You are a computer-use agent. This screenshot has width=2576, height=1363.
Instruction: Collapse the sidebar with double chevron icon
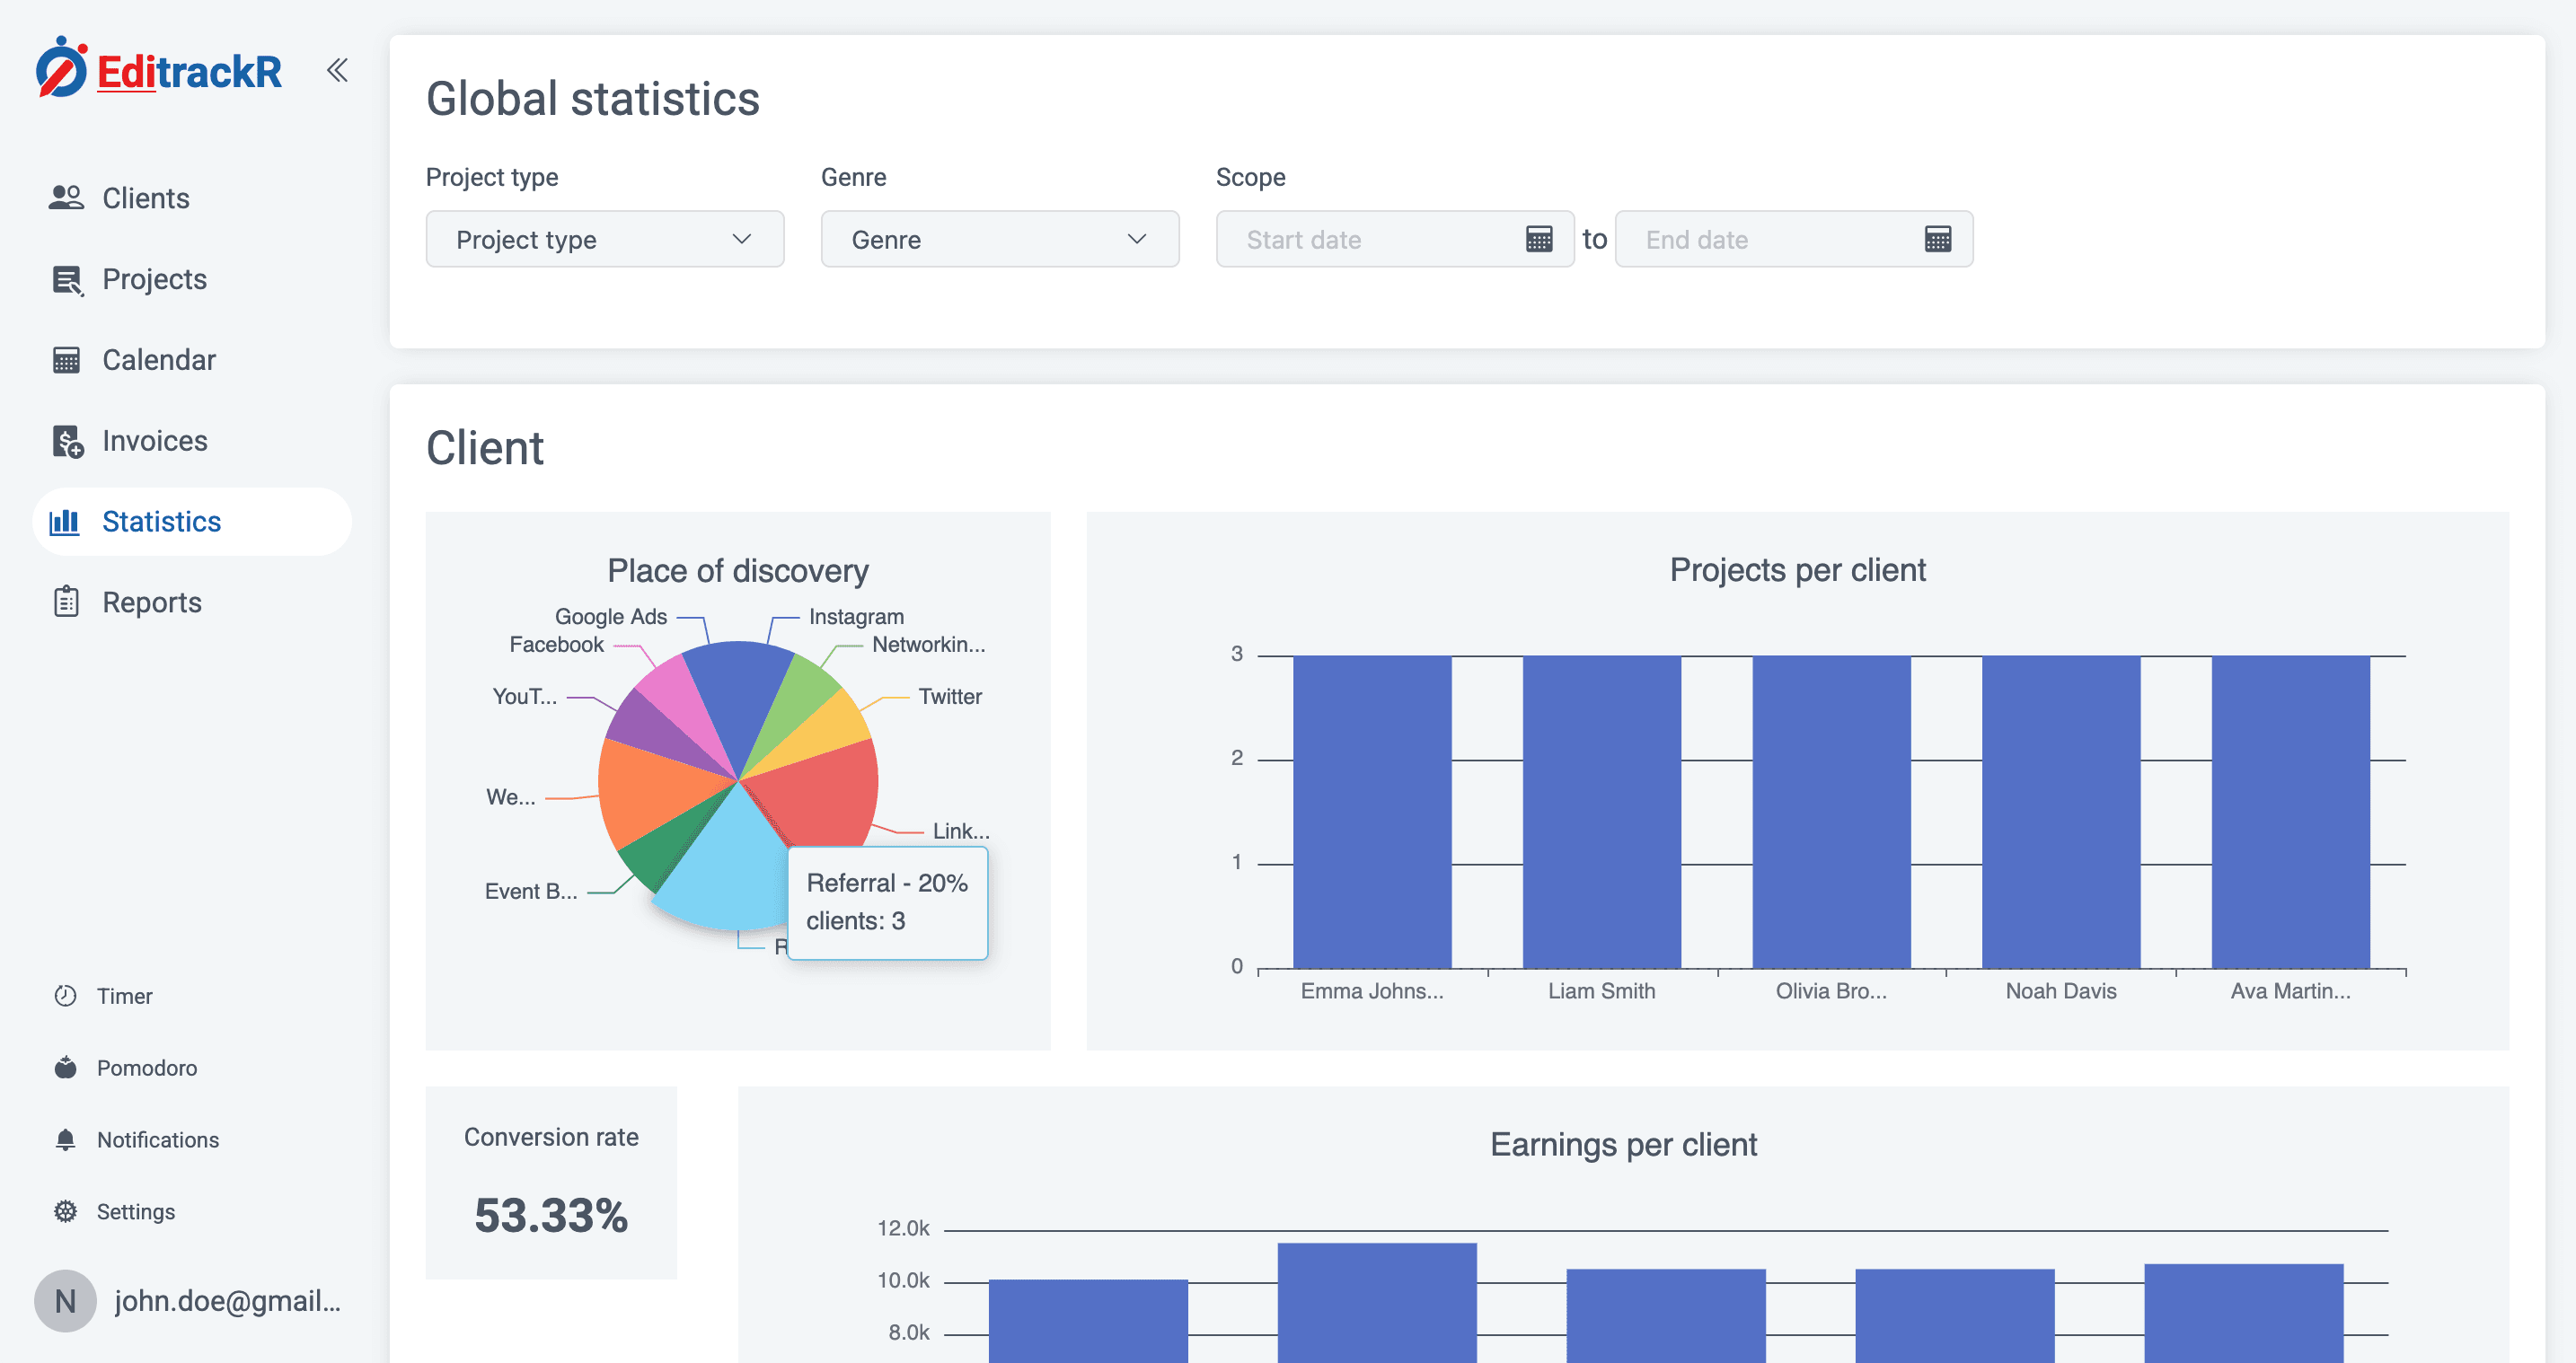click(x=337, y=70)
